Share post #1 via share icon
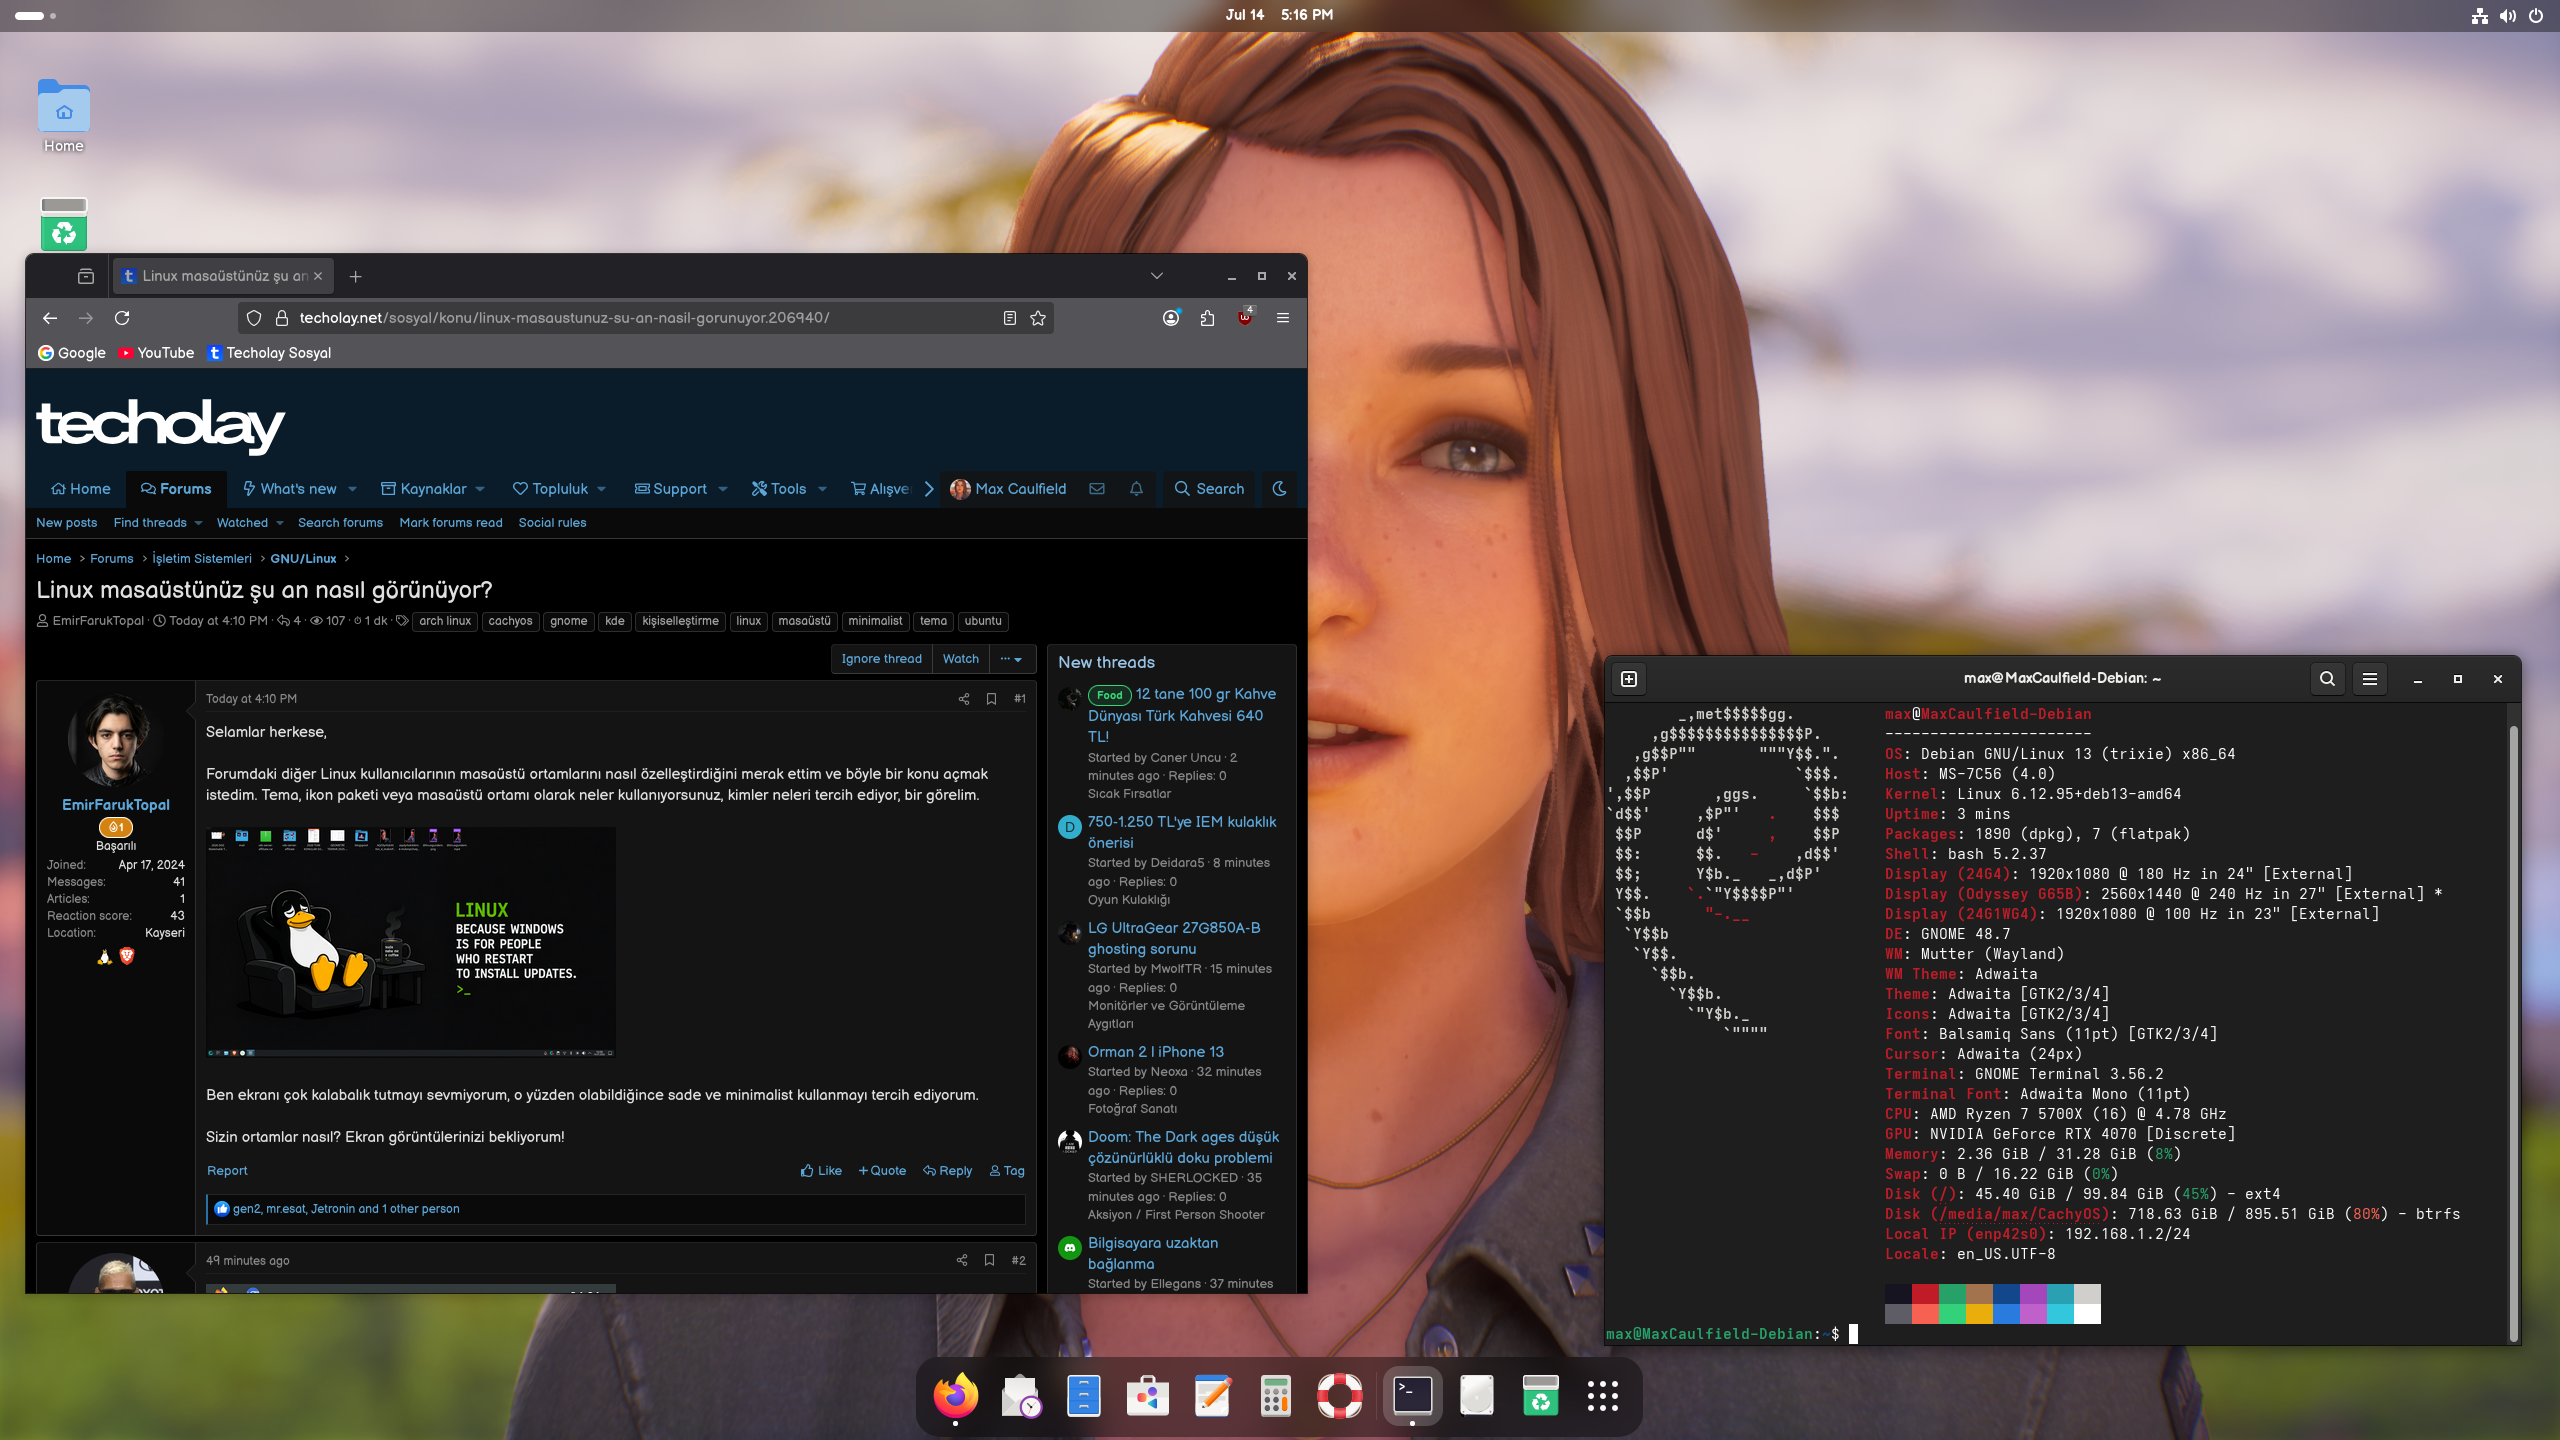2560x1440 pixels. click(x=964, y=699)
